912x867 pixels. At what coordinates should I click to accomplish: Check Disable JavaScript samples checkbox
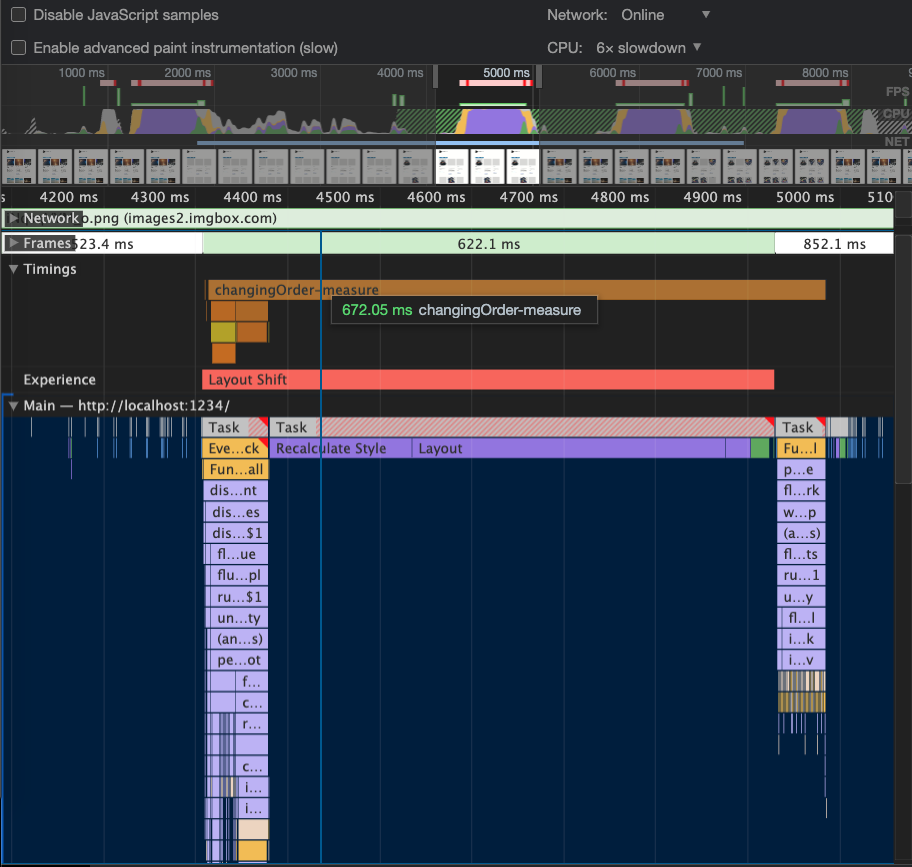pyautogui.click(x=18, y=16)
